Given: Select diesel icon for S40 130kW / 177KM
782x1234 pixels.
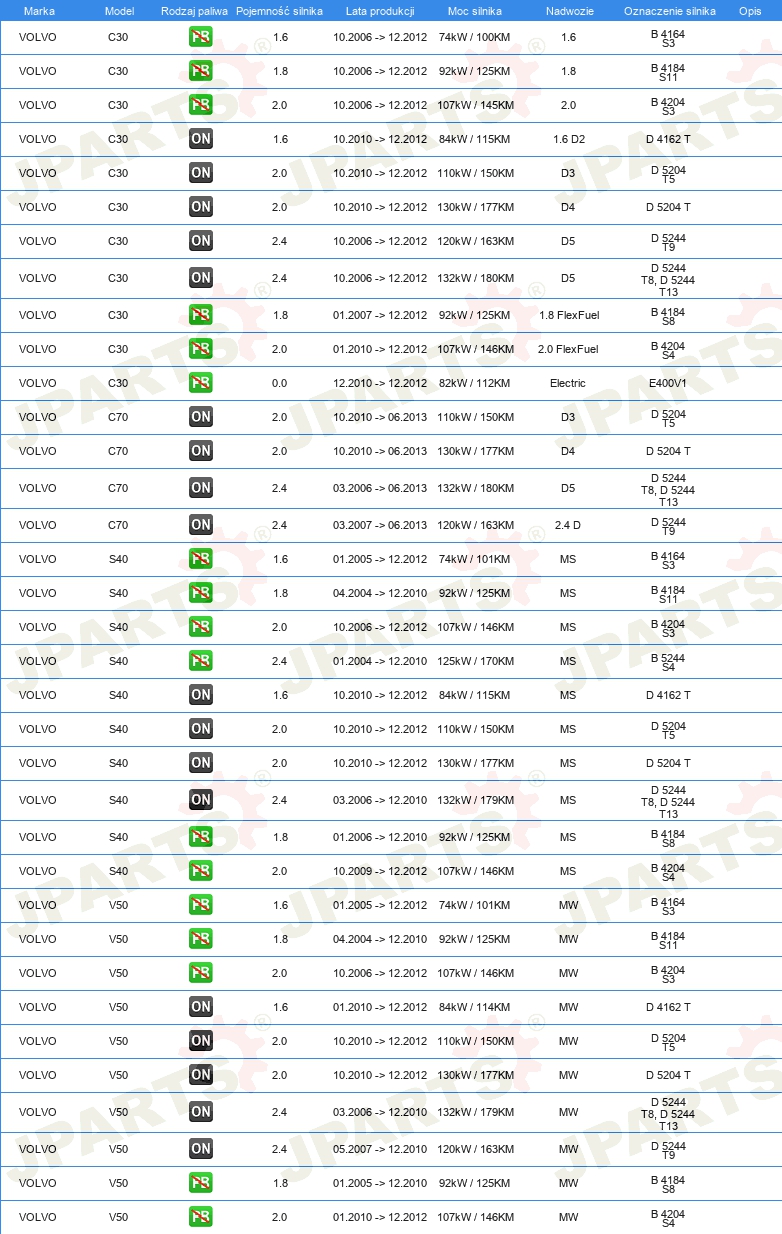Looking at the screenshot, I should pos(201,763).
